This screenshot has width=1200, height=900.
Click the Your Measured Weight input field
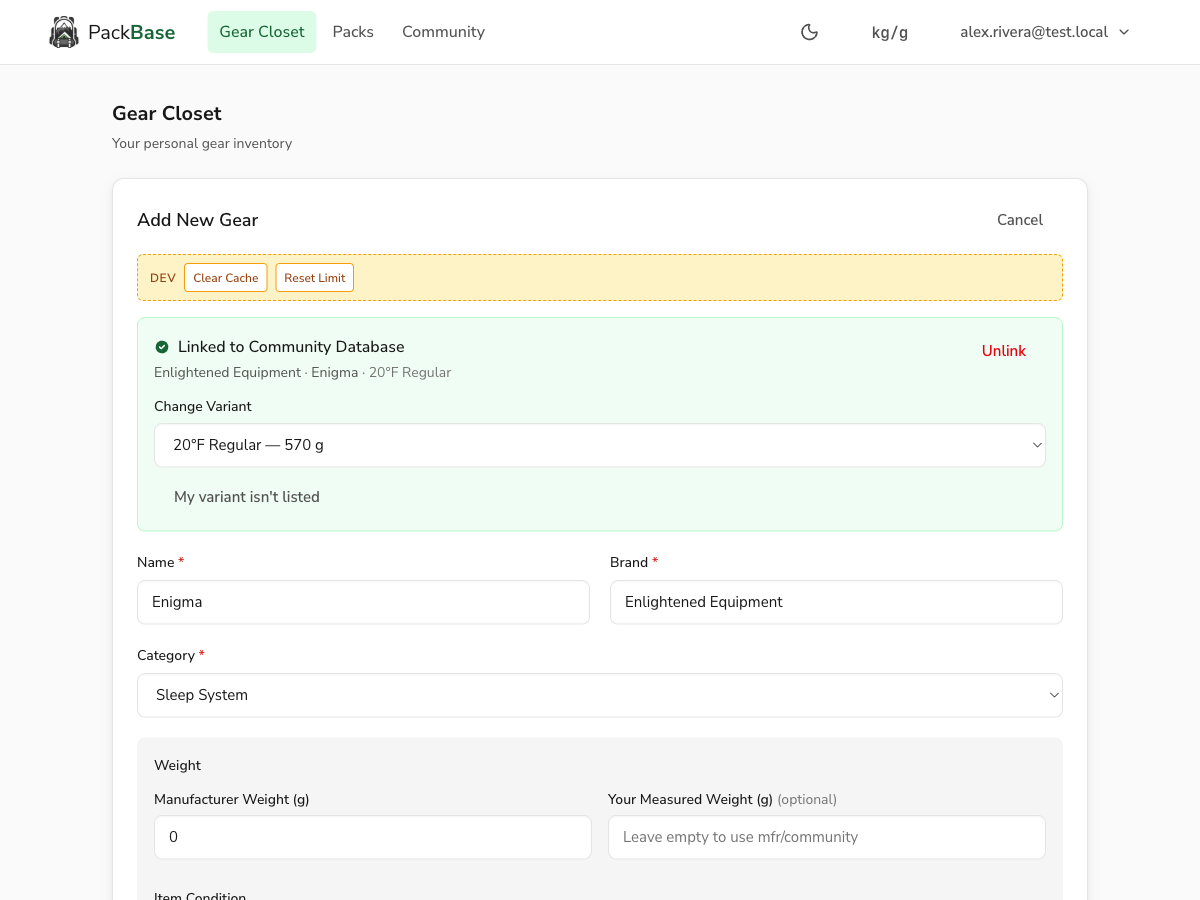[x=826, y=837]
